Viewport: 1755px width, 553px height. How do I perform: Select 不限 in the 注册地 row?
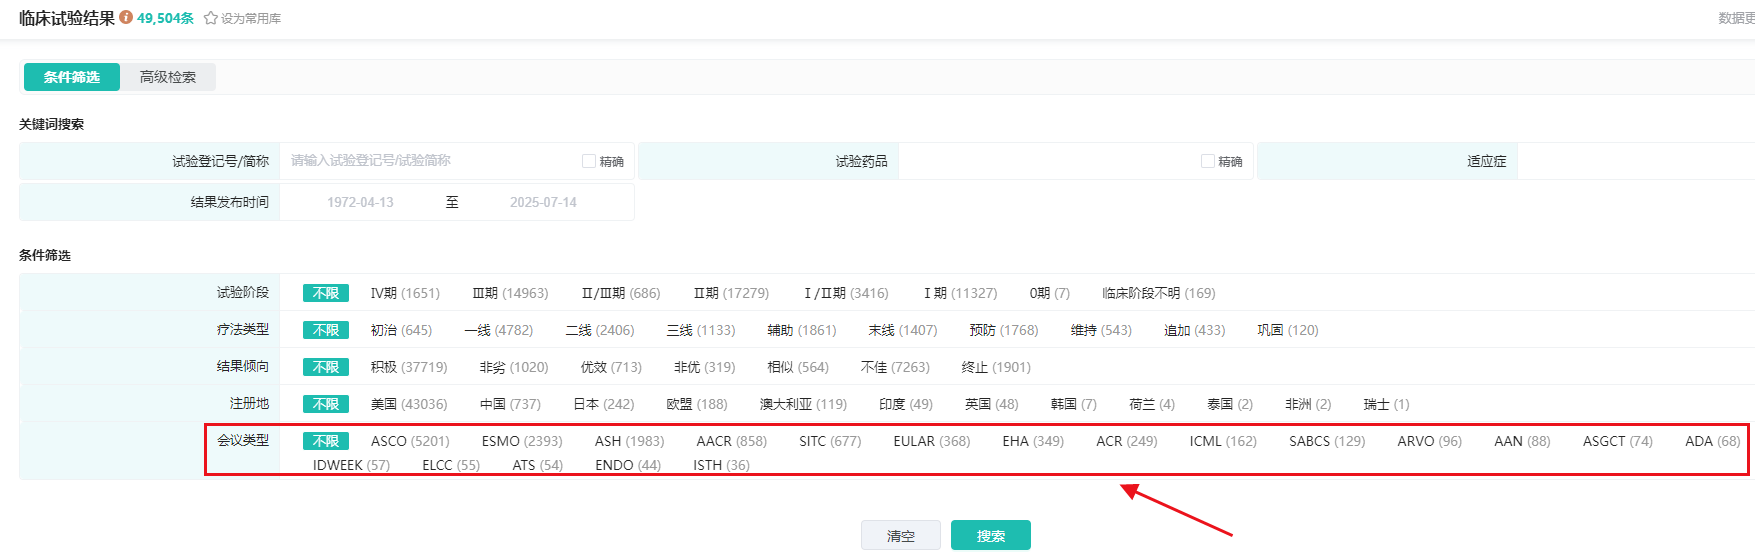click(x=326, y=404)
